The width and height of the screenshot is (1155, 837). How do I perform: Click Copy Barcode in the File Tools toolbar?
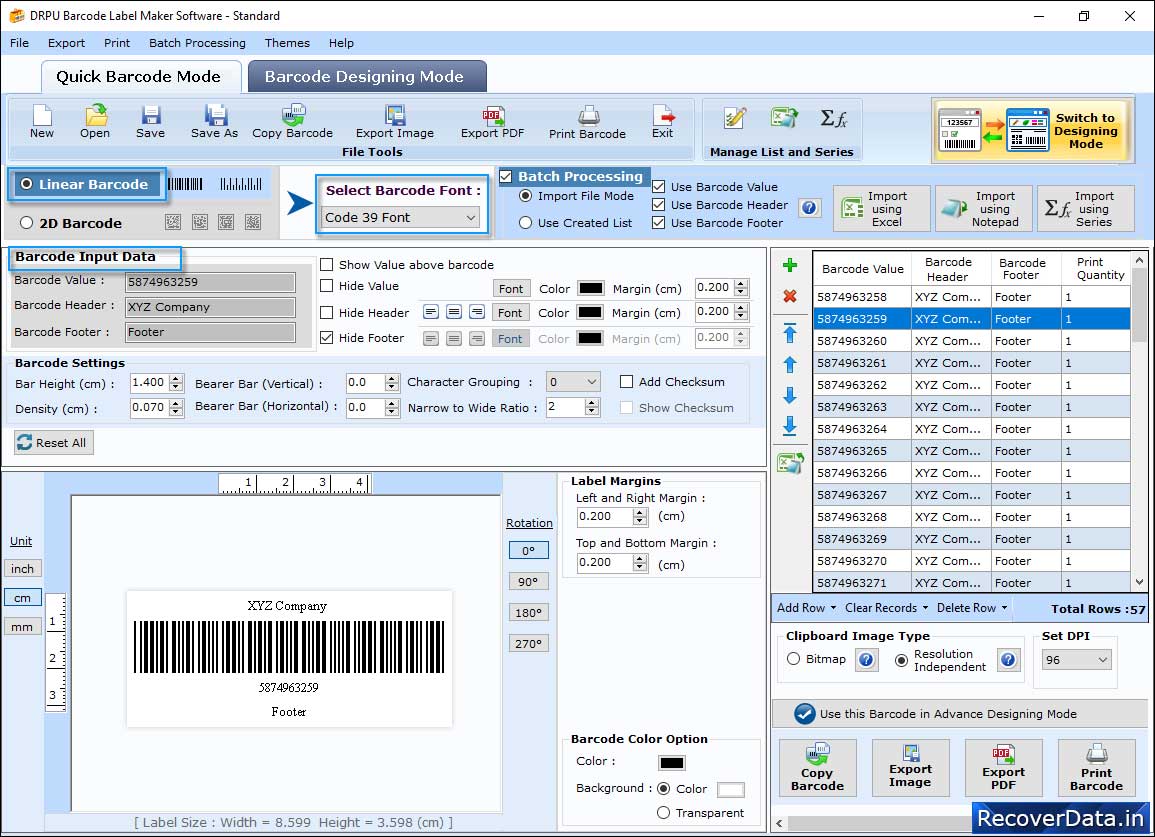click(x=292, y=122)
